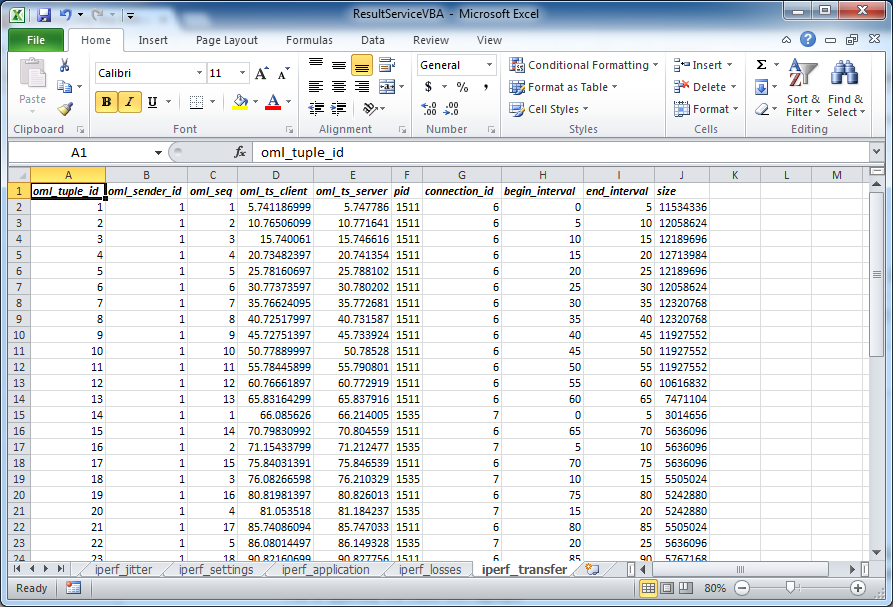Open the Font size dropdown
Screen dimensions: 894x609
click(242, 73)
